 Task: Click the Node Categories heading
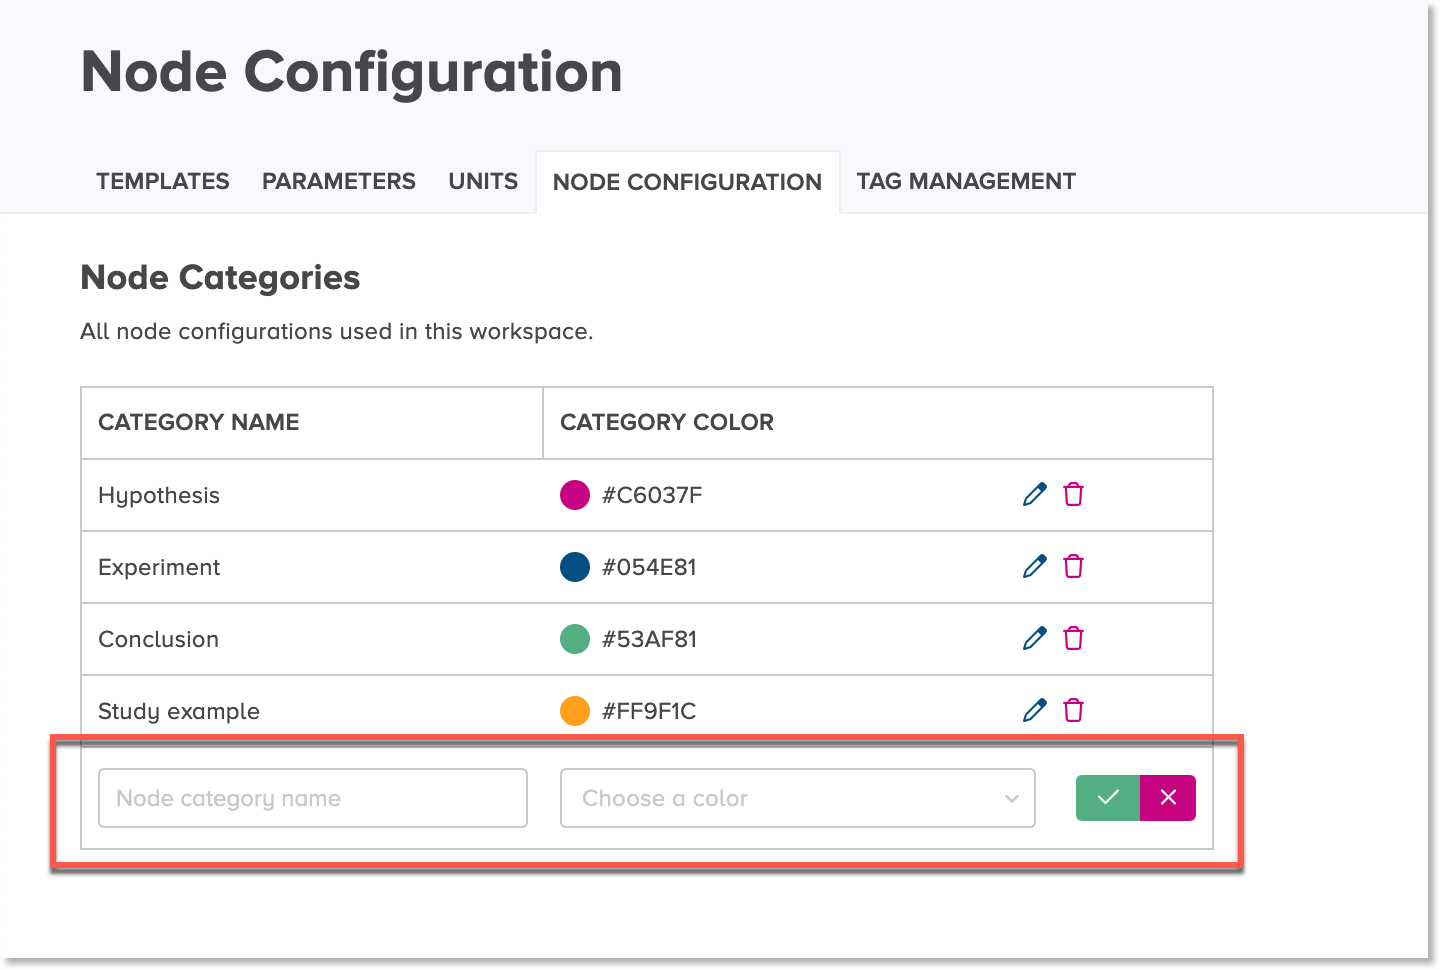point(220,278)
